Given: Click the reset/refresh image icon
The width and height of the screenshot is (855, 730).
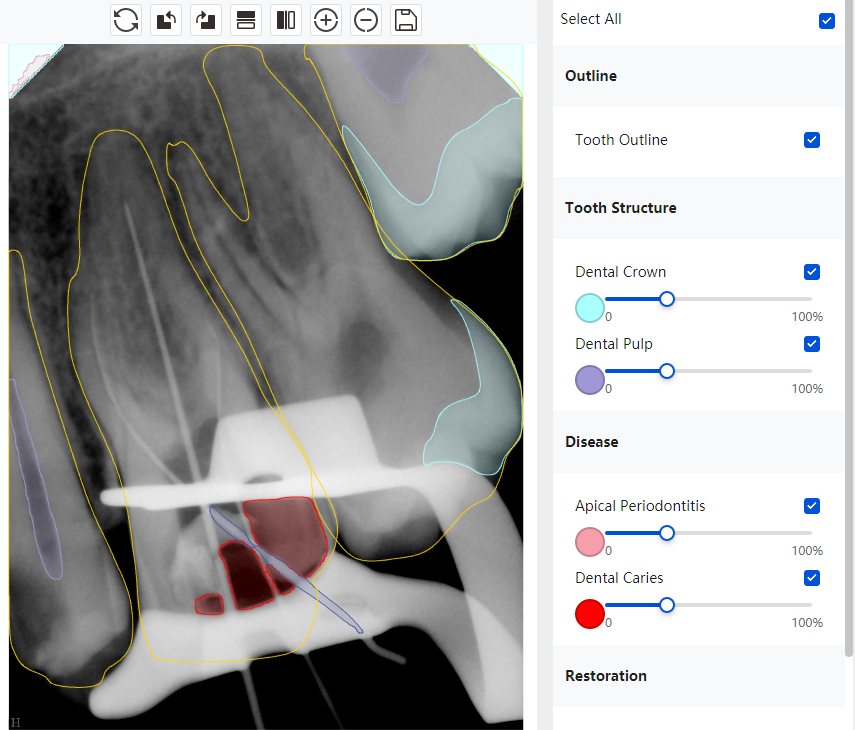Looking at the screenshot, I should pyautogui.click(x=126, y=21).
